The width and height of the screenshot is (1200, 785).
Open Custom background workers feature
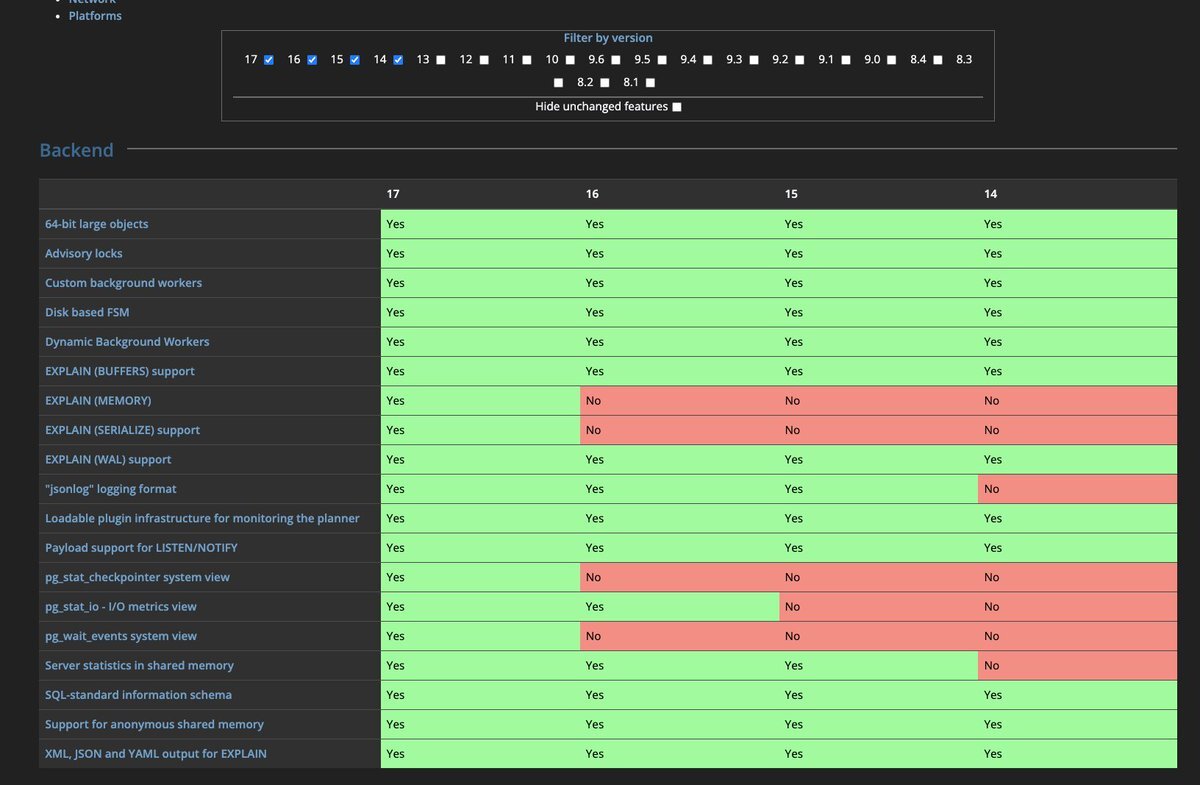pyautogui.click(x=123, y=283)
